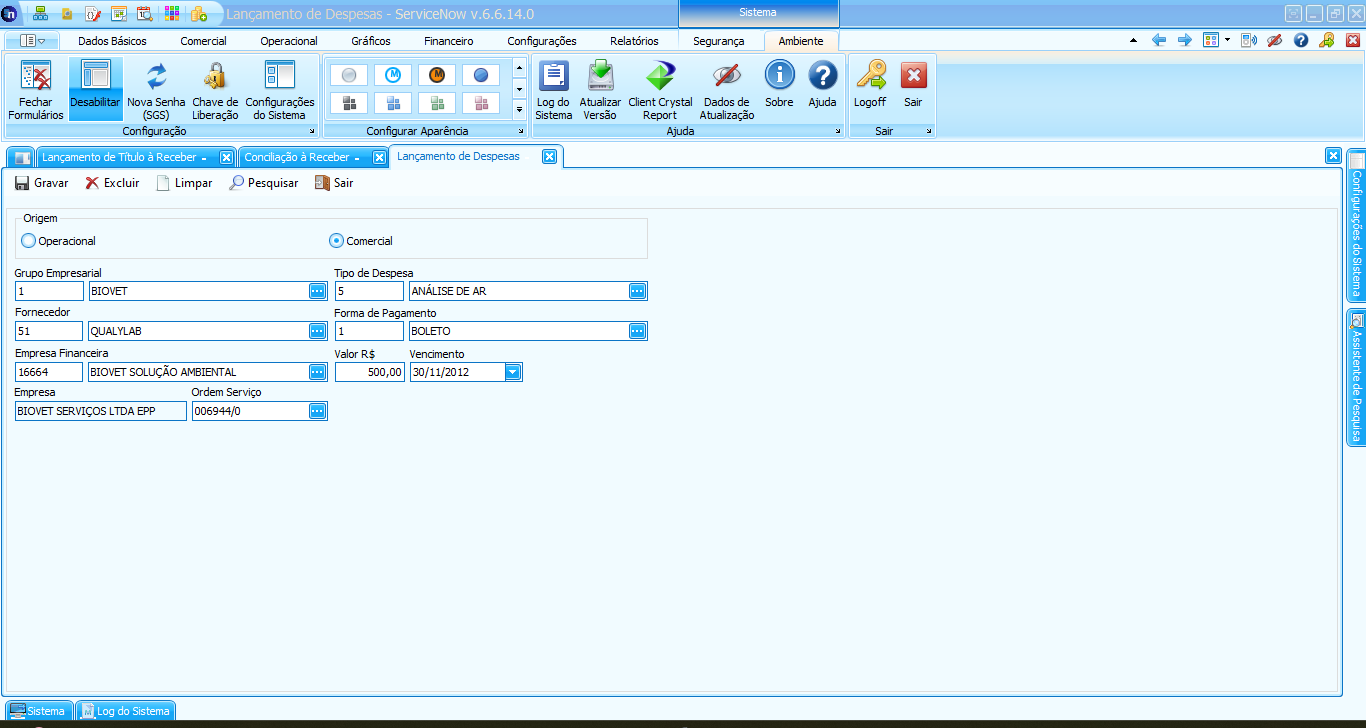
Task: Open Fornecedor lookup ellipsis button
Action: (317, 331)
